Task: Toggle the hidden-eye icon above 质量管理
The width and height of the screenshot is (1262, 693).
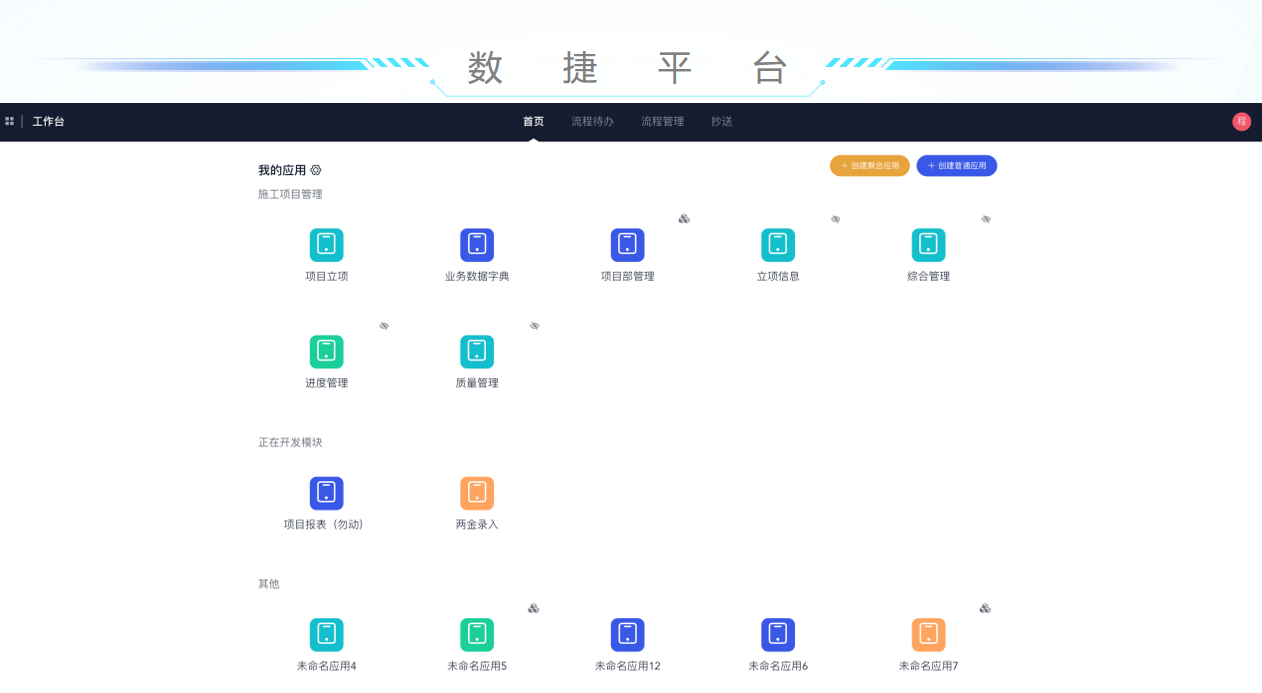Action: [534, 326]
